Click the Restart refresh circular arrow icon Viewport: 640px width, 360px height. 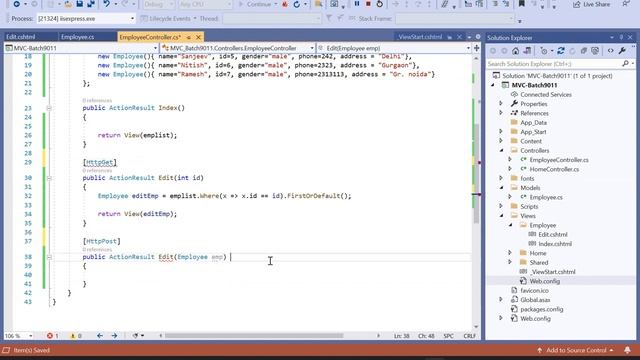pyautogui.click(x=296, y=4)
